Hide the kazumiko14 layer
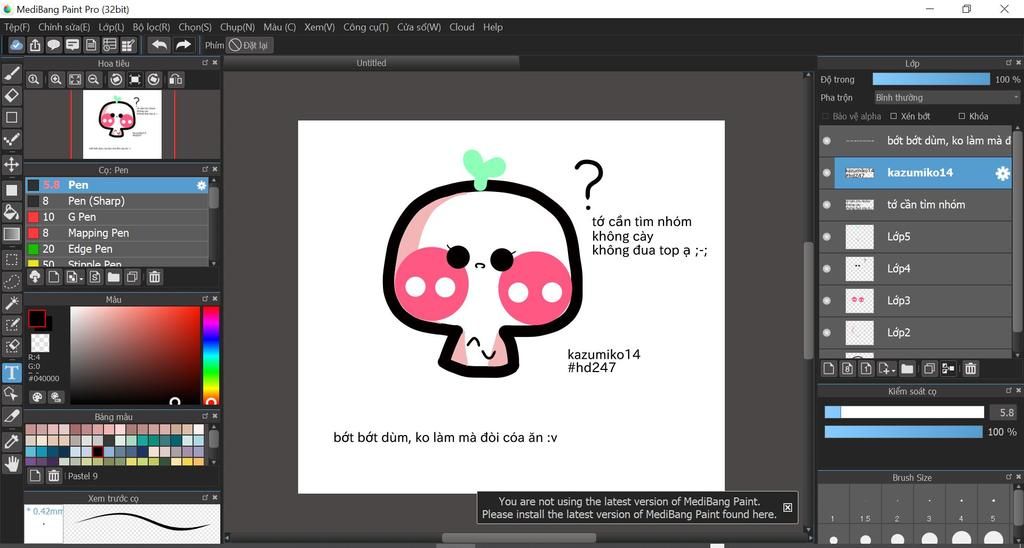Screen dimensions: 1024x548 (x=827, y=173)
